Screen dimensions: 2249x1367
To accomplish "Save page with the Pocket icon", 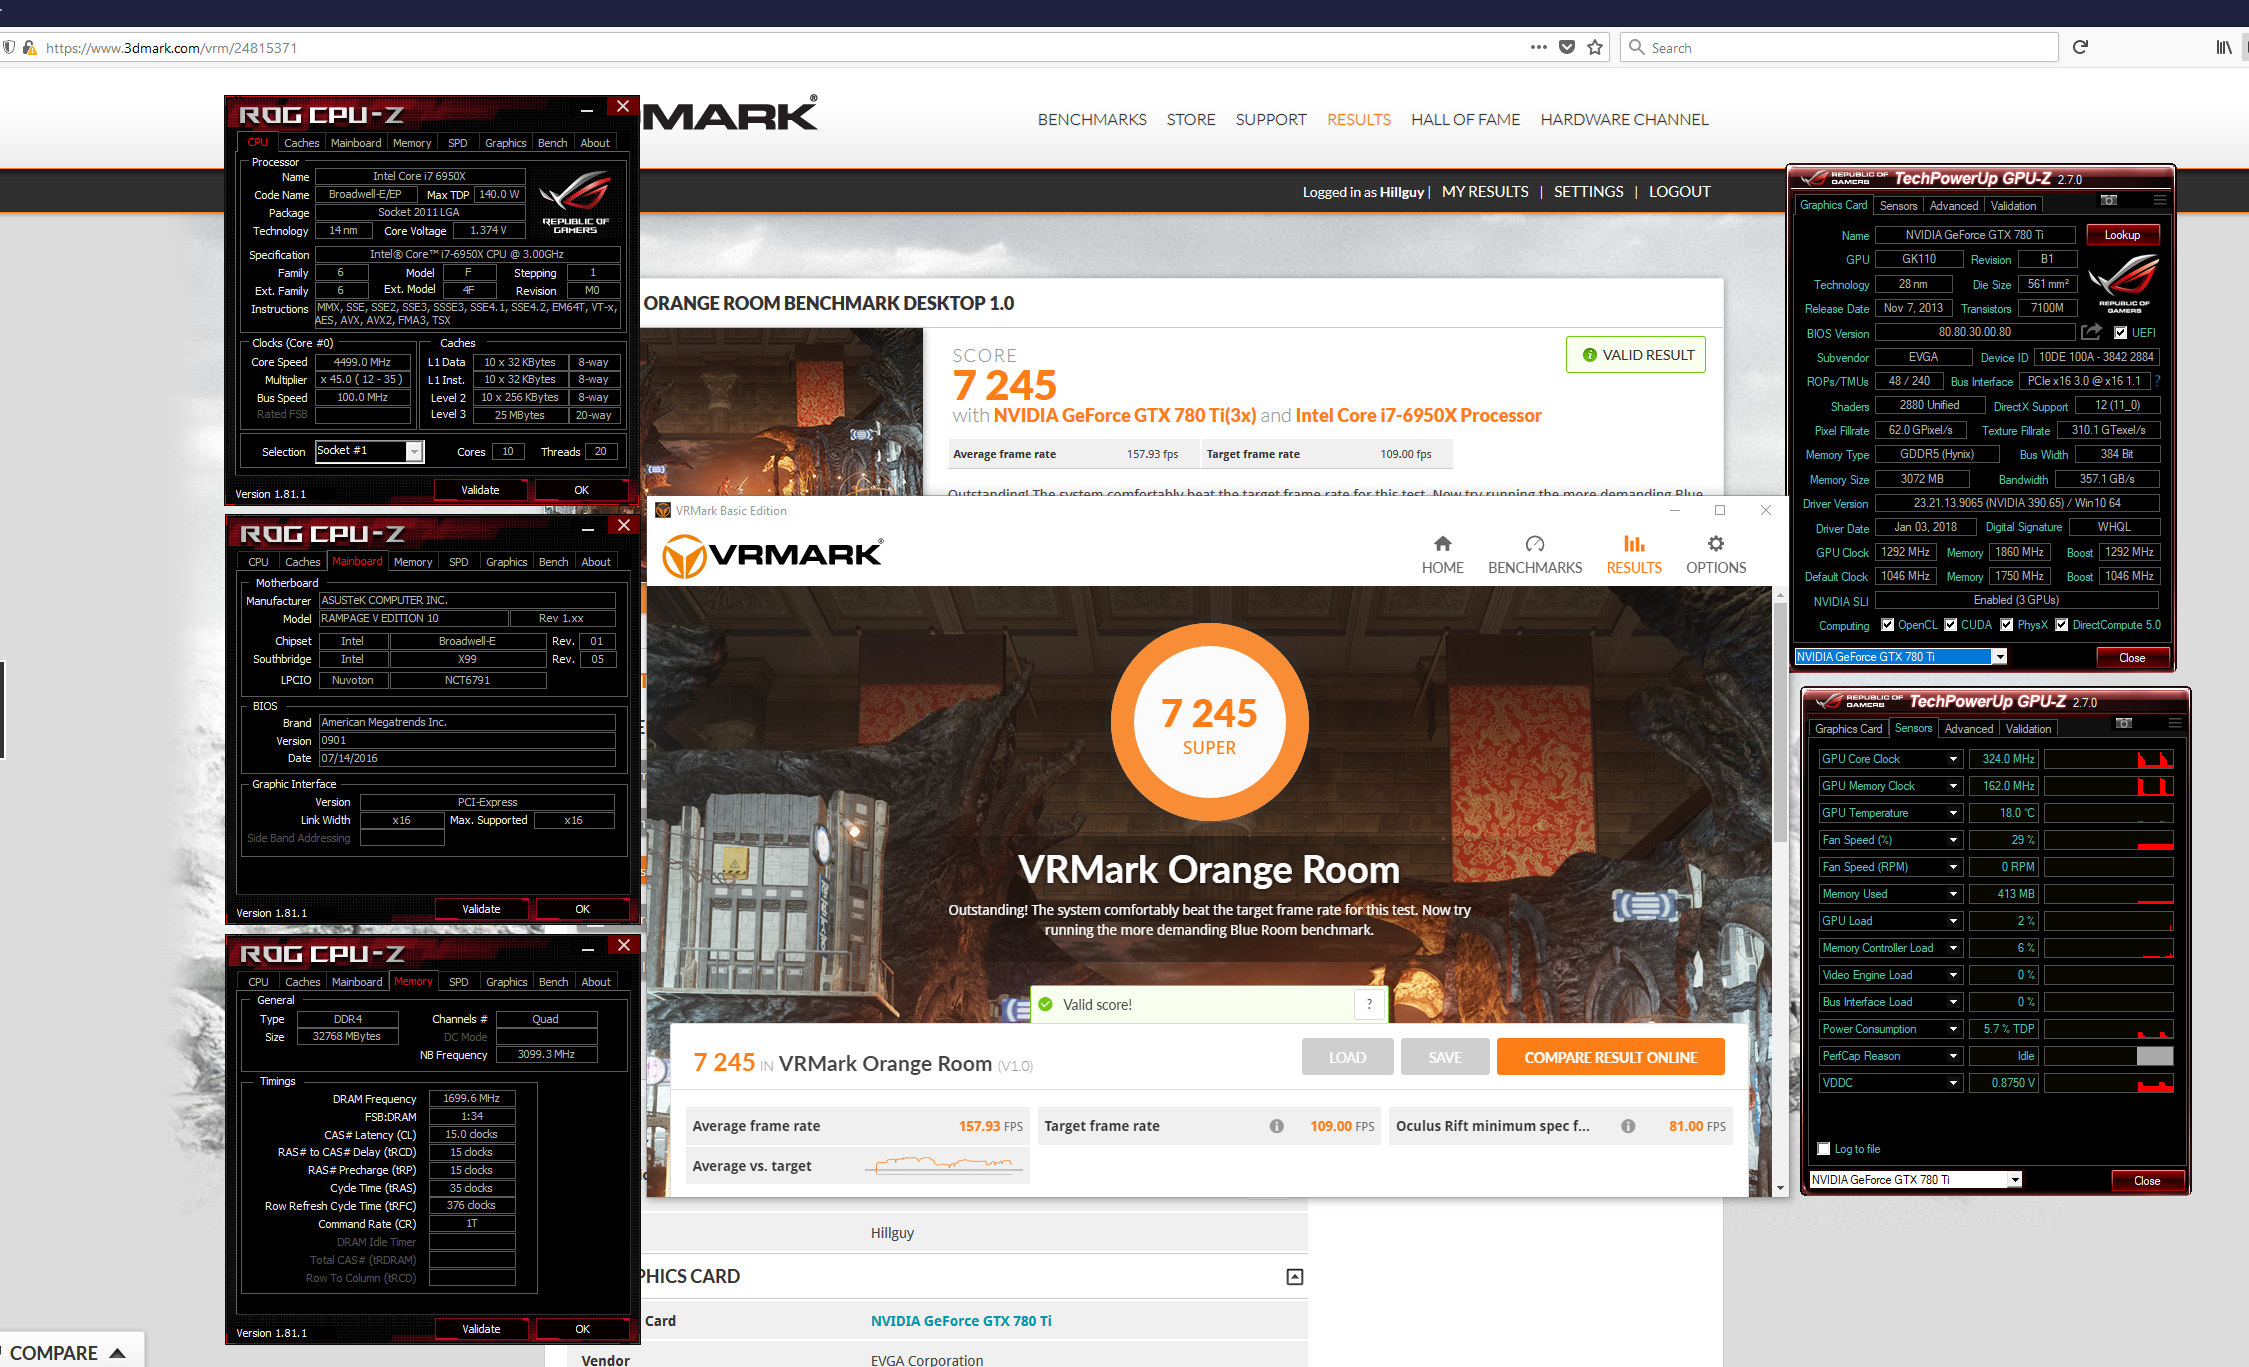I will [x=1567, y=47].
